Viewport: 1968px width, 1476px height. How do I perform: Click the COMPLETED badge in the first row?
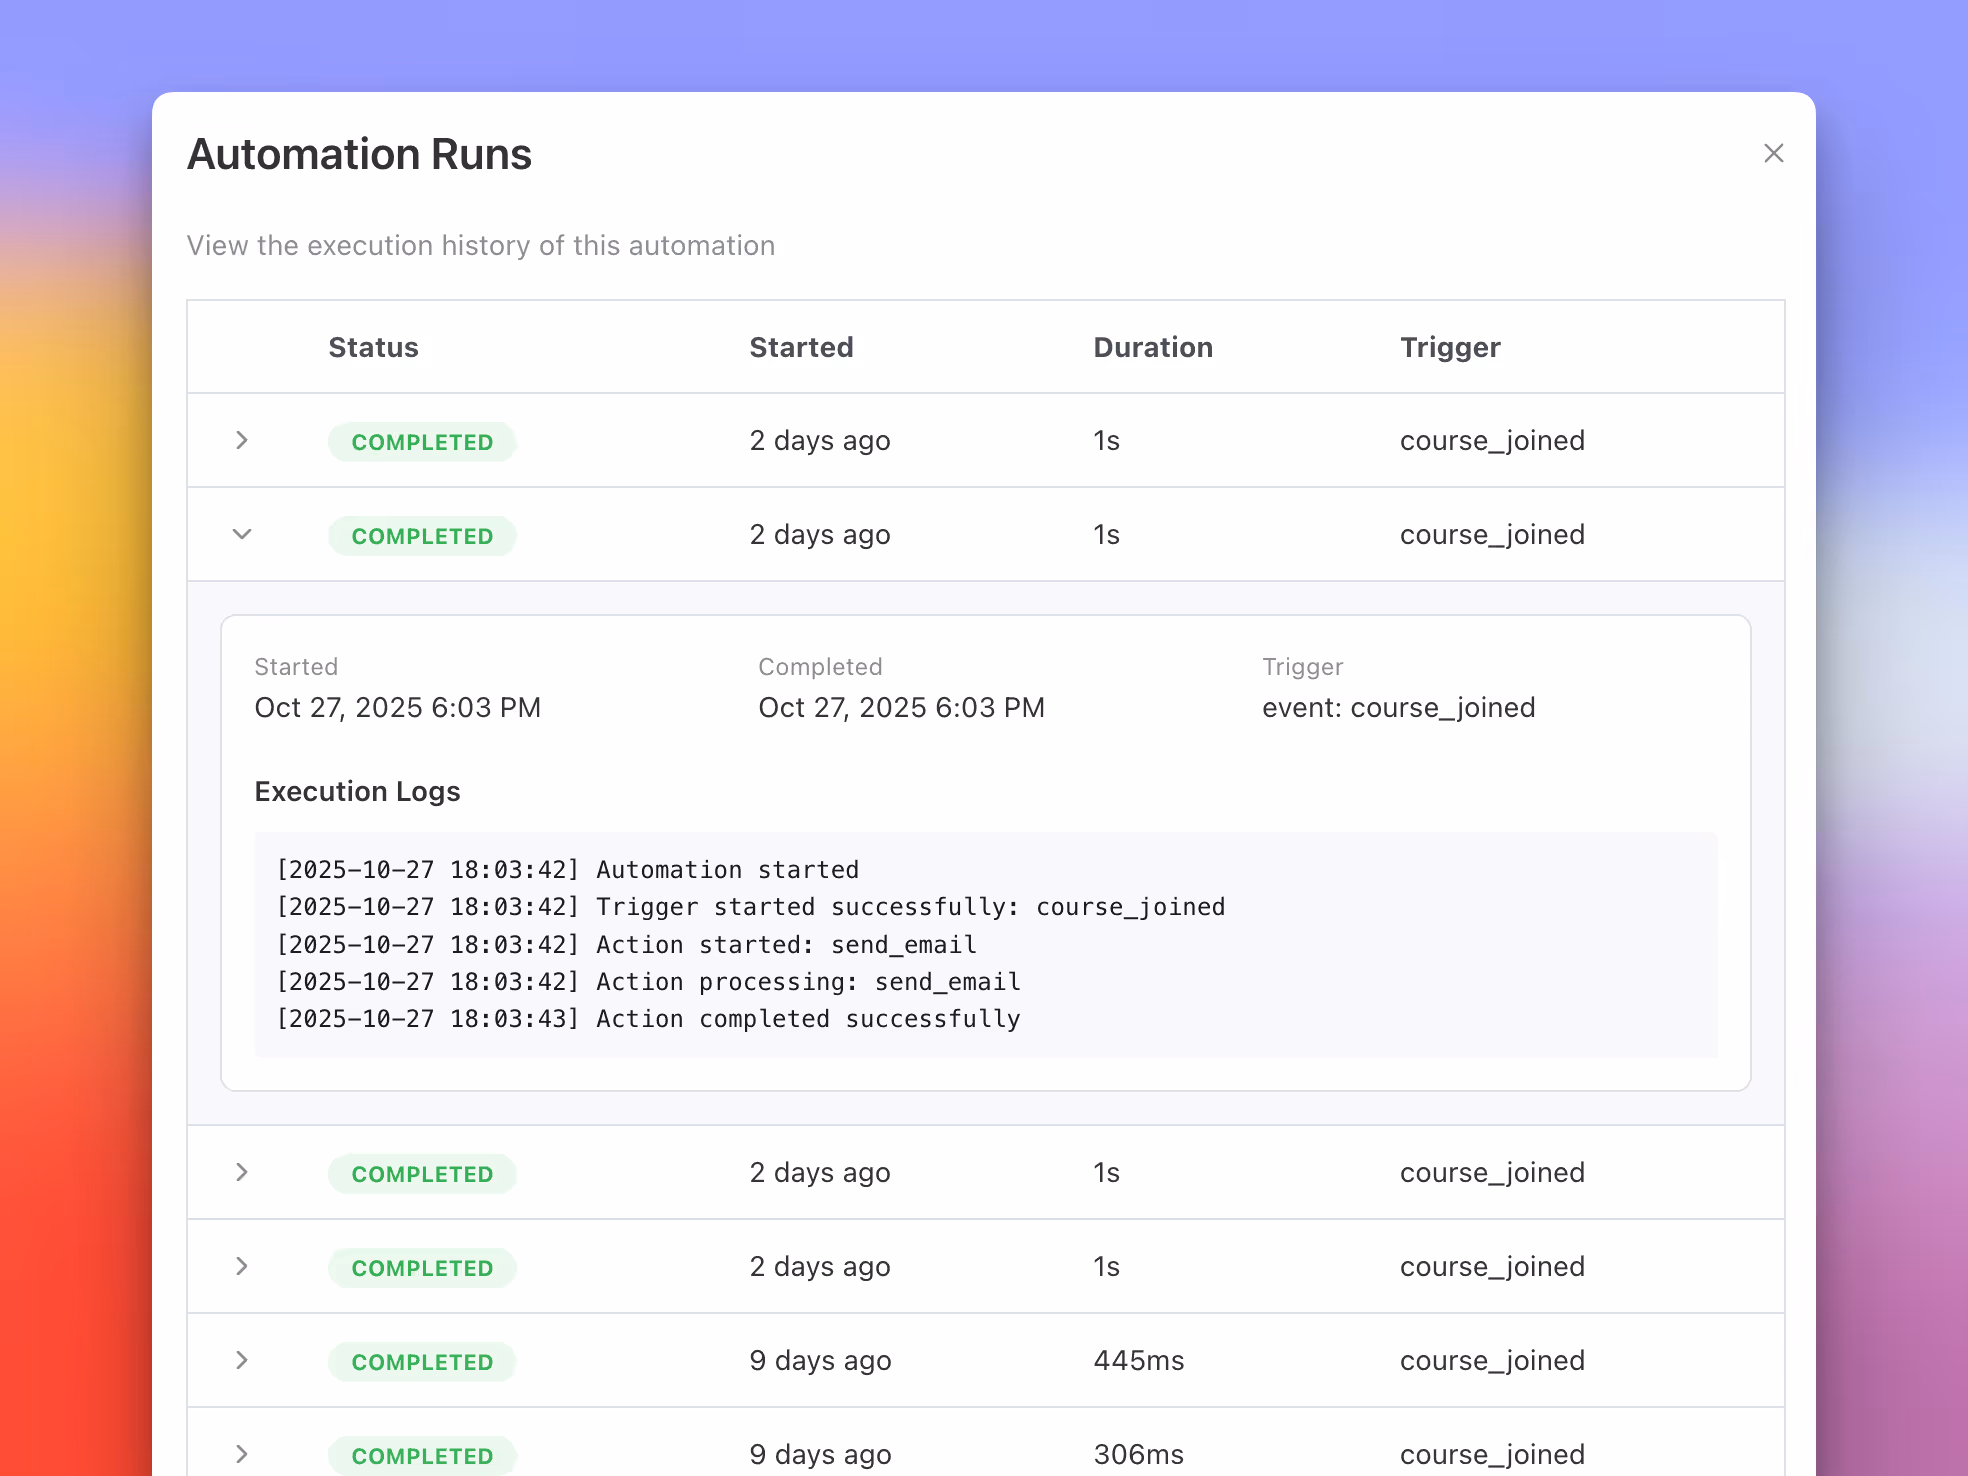[x=422, y=441]
